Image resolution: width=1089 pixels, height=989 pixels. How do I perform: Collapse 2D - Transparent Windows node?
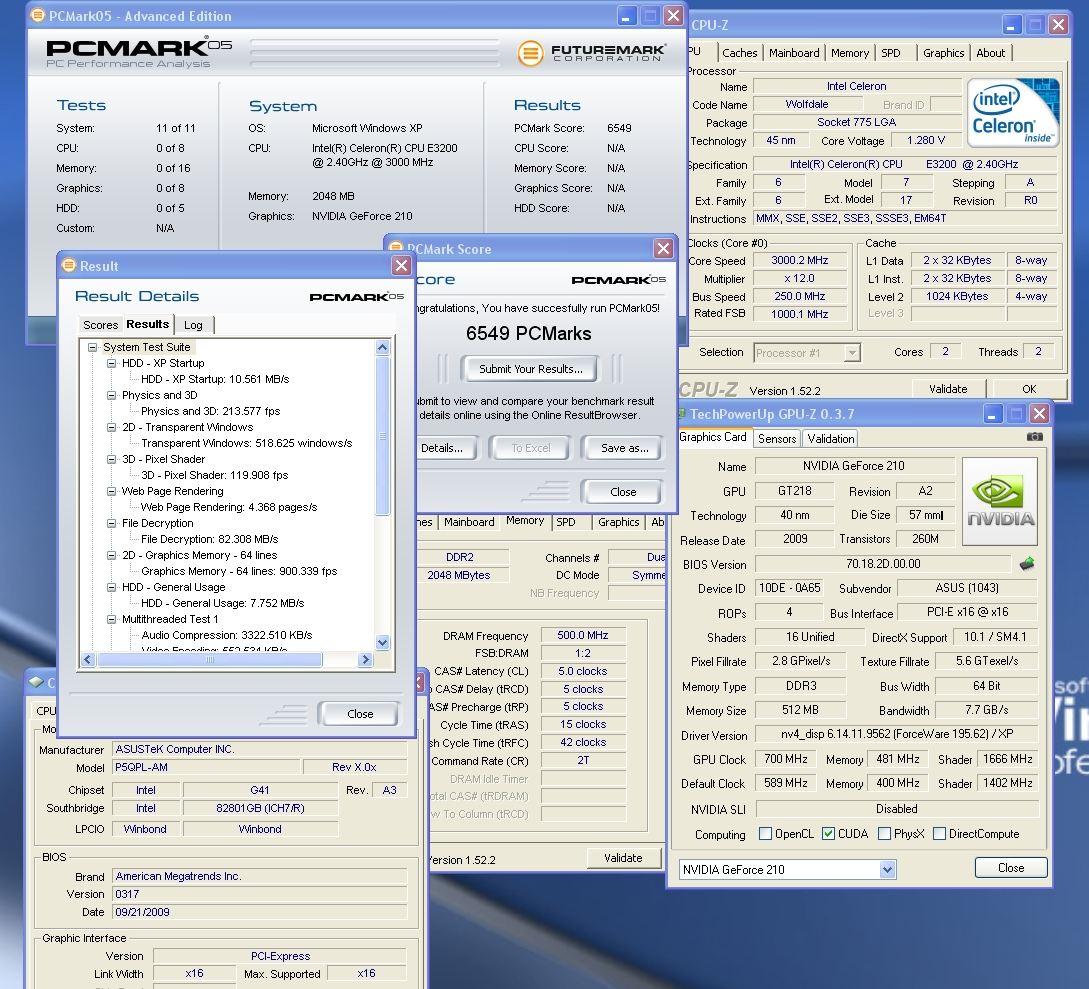coord(111,426)
